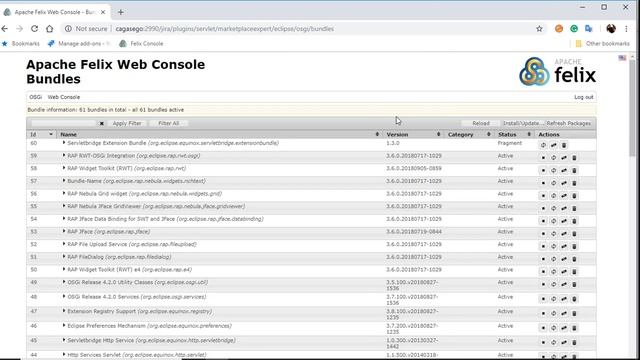Click the page vertical scrollbar thumb
Screen dimensions: 640x360
[632, 108]
